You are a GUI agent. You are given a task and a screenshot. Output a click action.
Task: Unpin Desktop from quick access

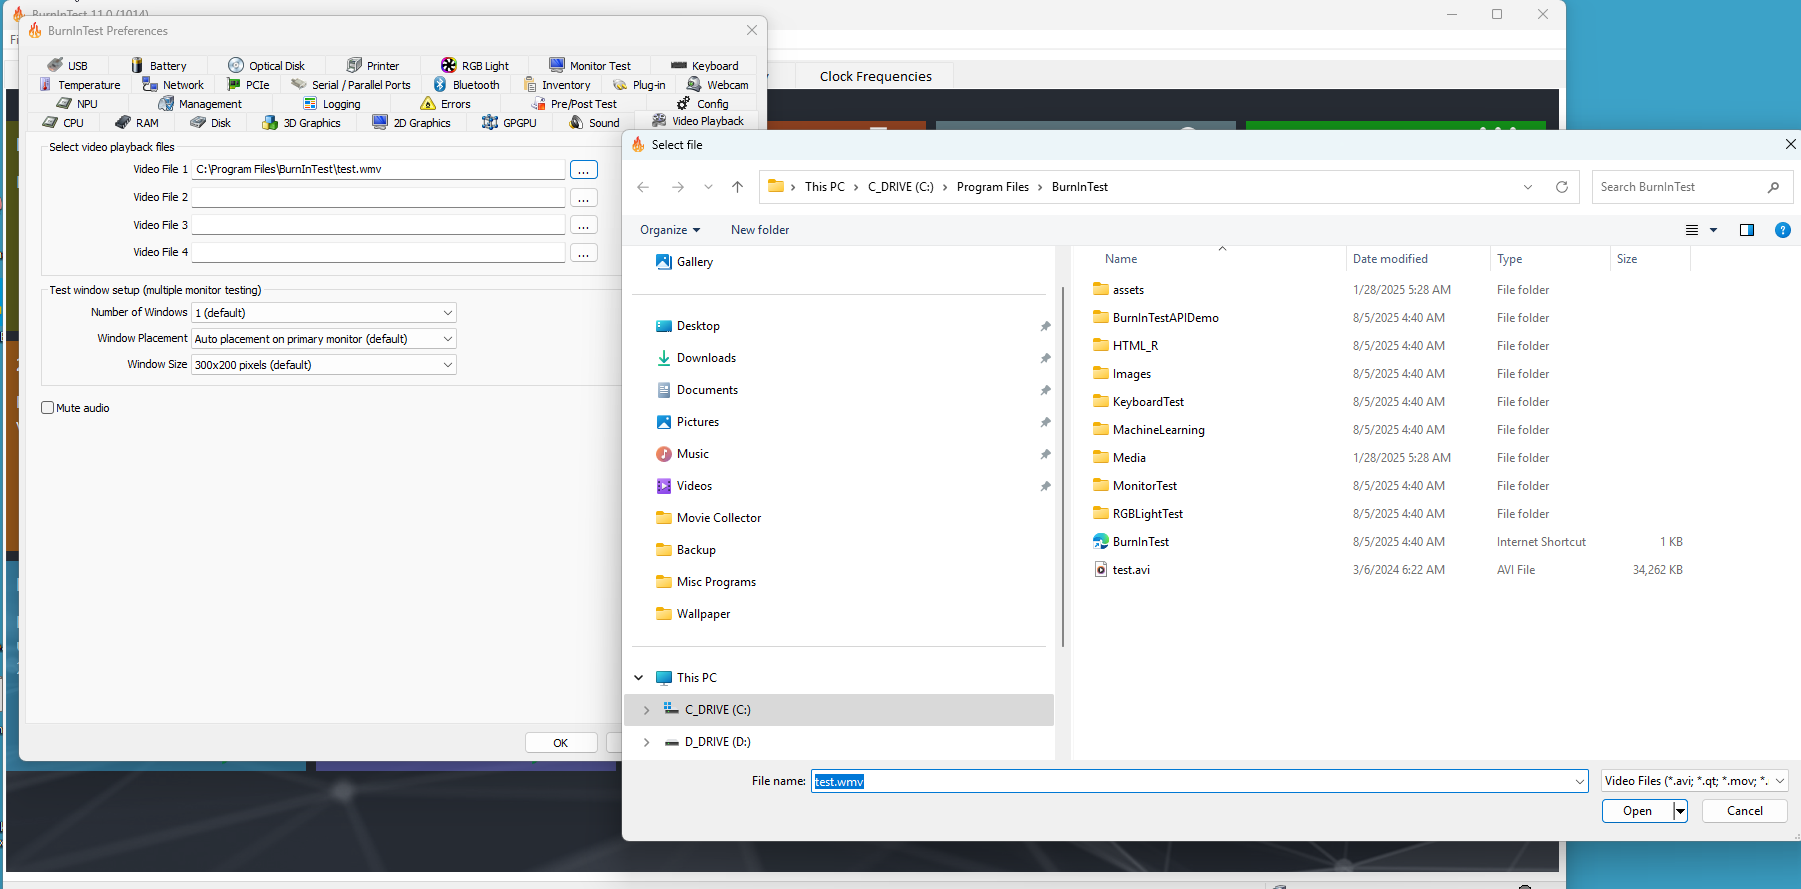pyautogui.click(x=1045, y=326)
